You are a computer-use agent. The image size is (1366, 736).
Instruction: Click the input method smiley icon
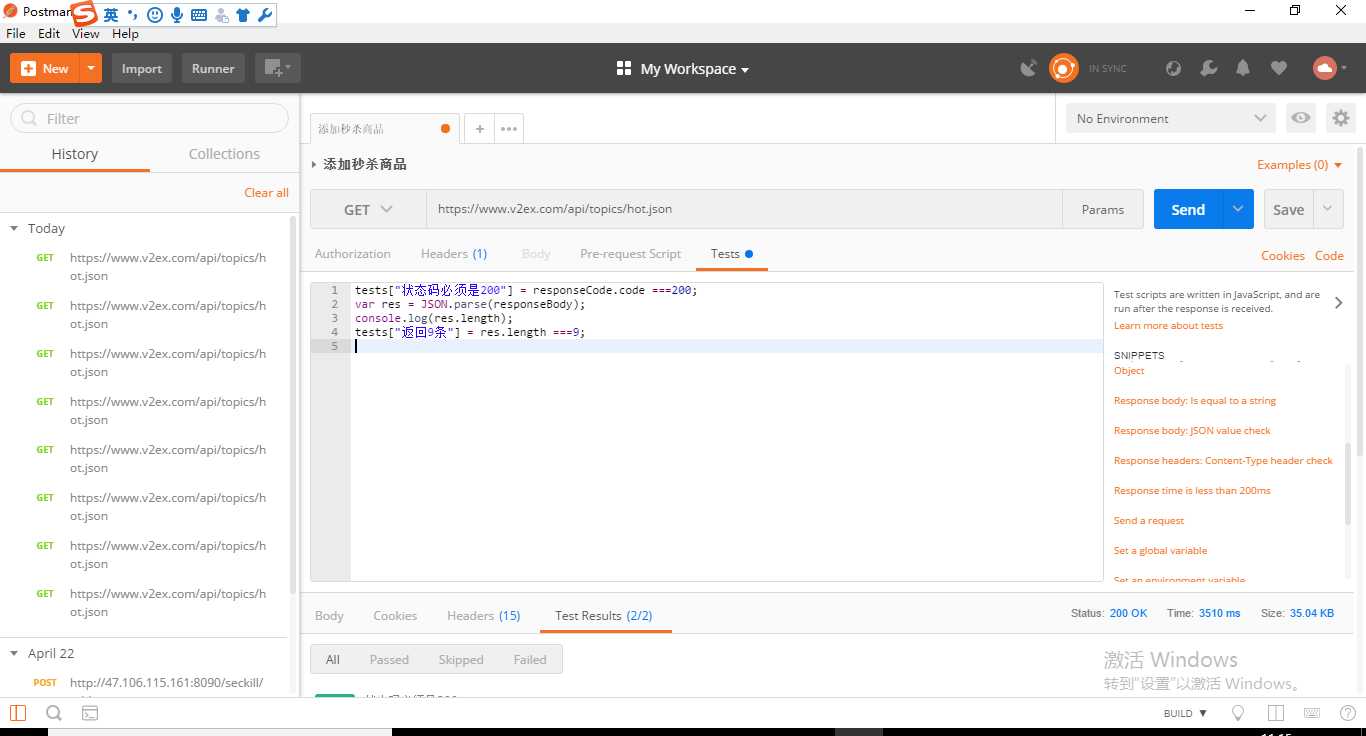[155, 15]
